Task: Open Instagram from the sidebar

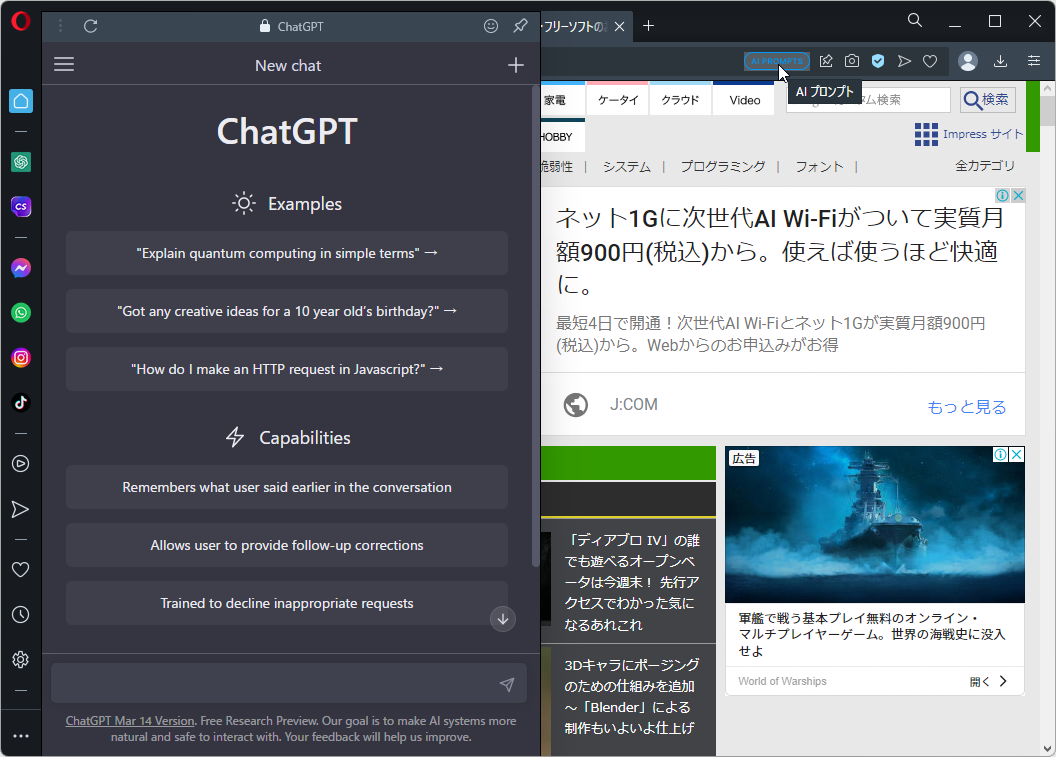Action: coord(21,357)
